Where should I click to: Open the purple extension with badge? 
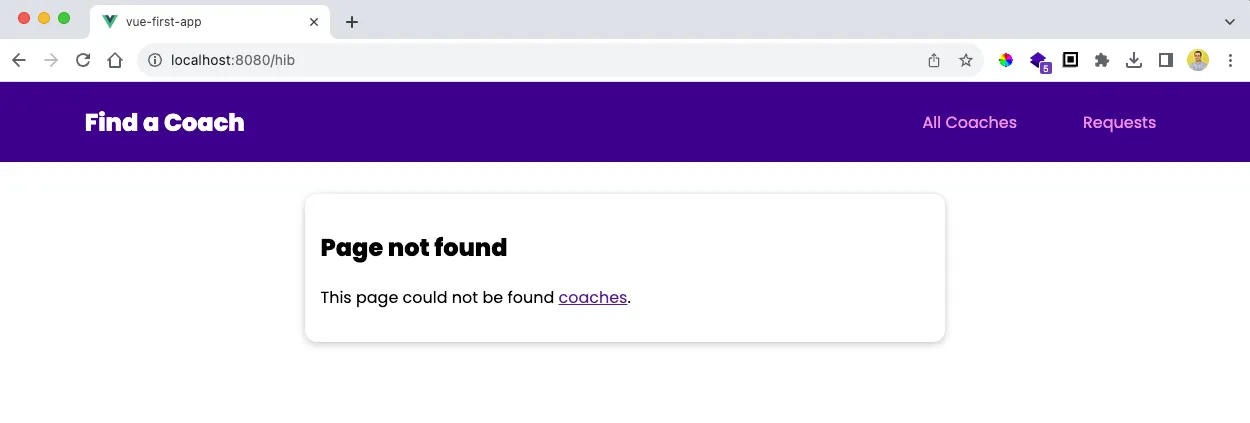point(1039,61)
